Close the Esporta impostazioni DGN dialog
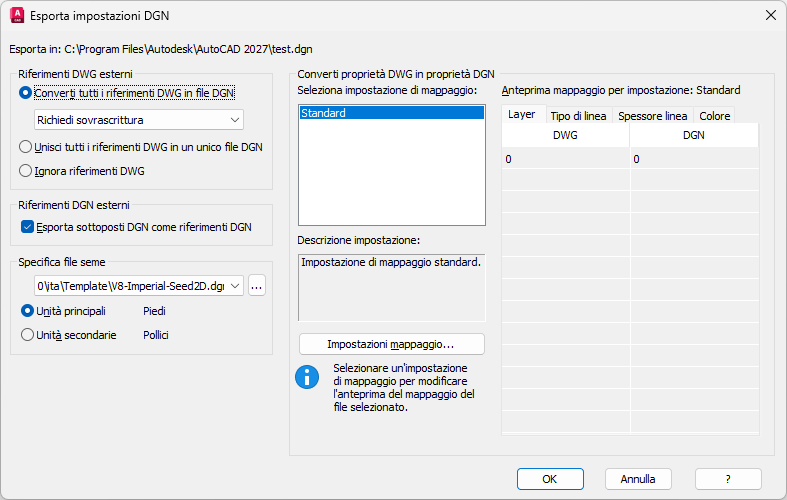This screenshot has height=500, width=787. pyautogui.click(x=770, y=16)
